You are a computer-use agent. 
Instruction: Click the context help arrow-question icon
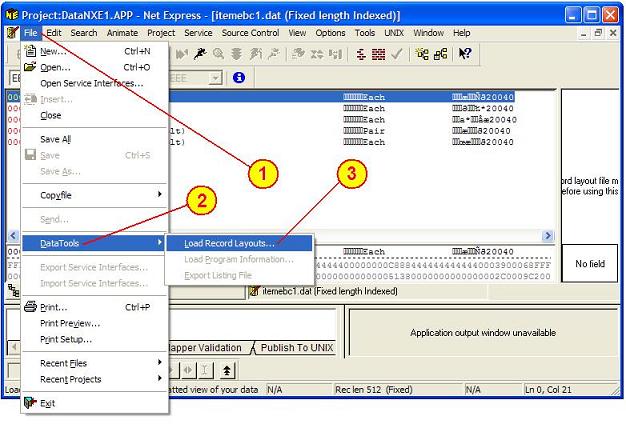(x=465, y=53)
